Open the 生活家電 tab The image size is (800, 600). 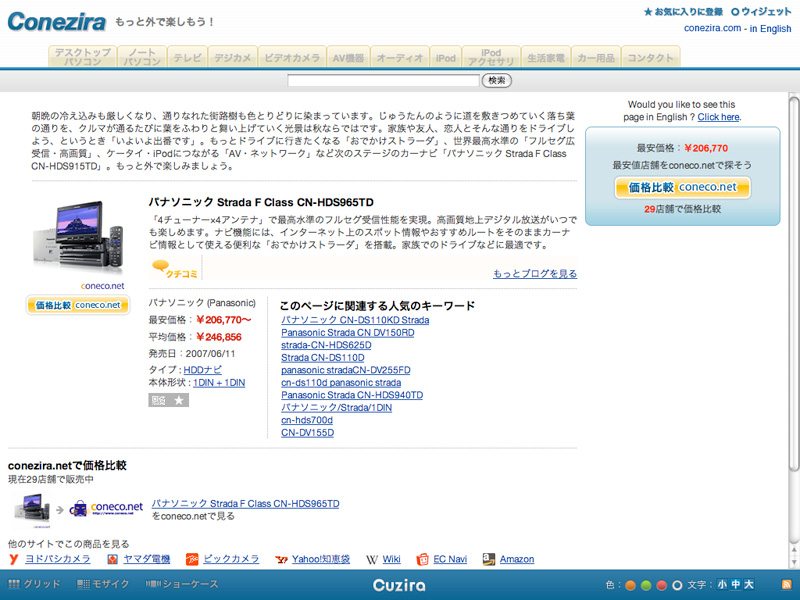coord(545,58)
